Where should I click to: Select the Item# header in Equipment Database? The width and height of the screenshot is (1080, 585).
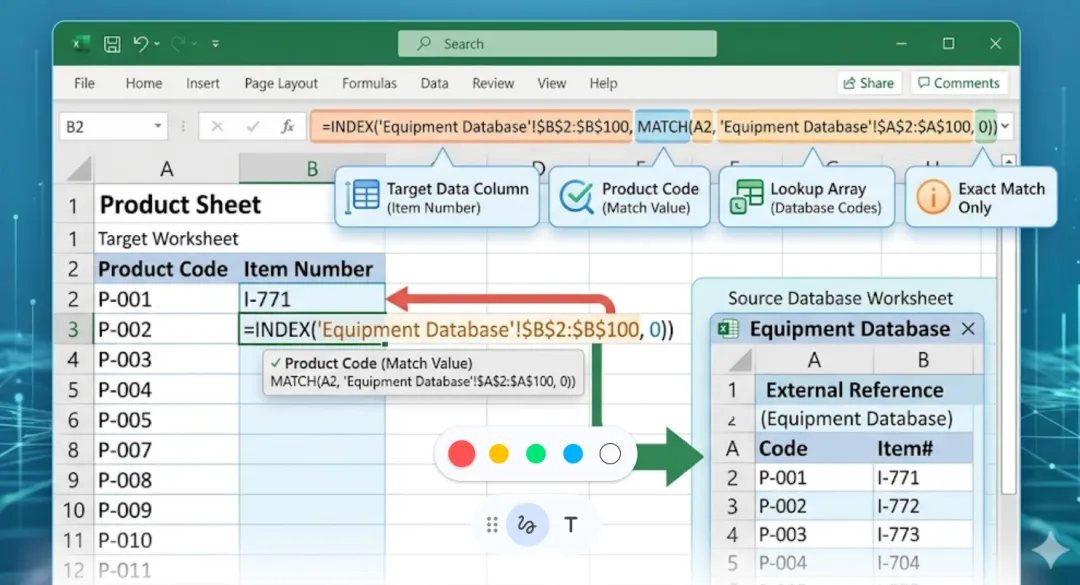pyautogui.click(x=923, y=449)
